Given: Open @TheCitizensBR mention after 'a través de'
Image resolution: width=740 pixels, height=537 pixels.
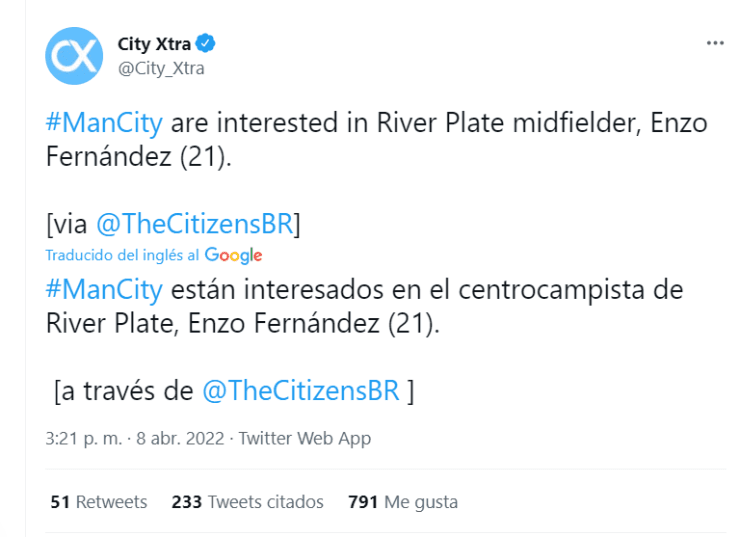Looking at the screenshot, I should [300, 391].
